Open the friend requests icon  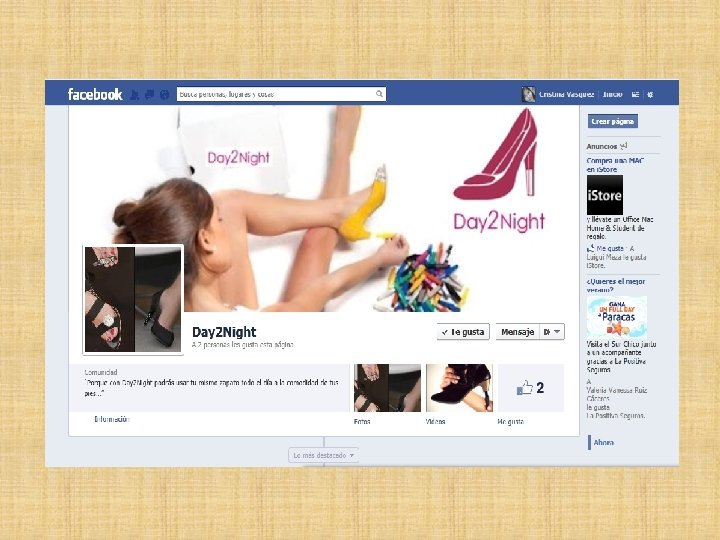click(x=135, y=95)
